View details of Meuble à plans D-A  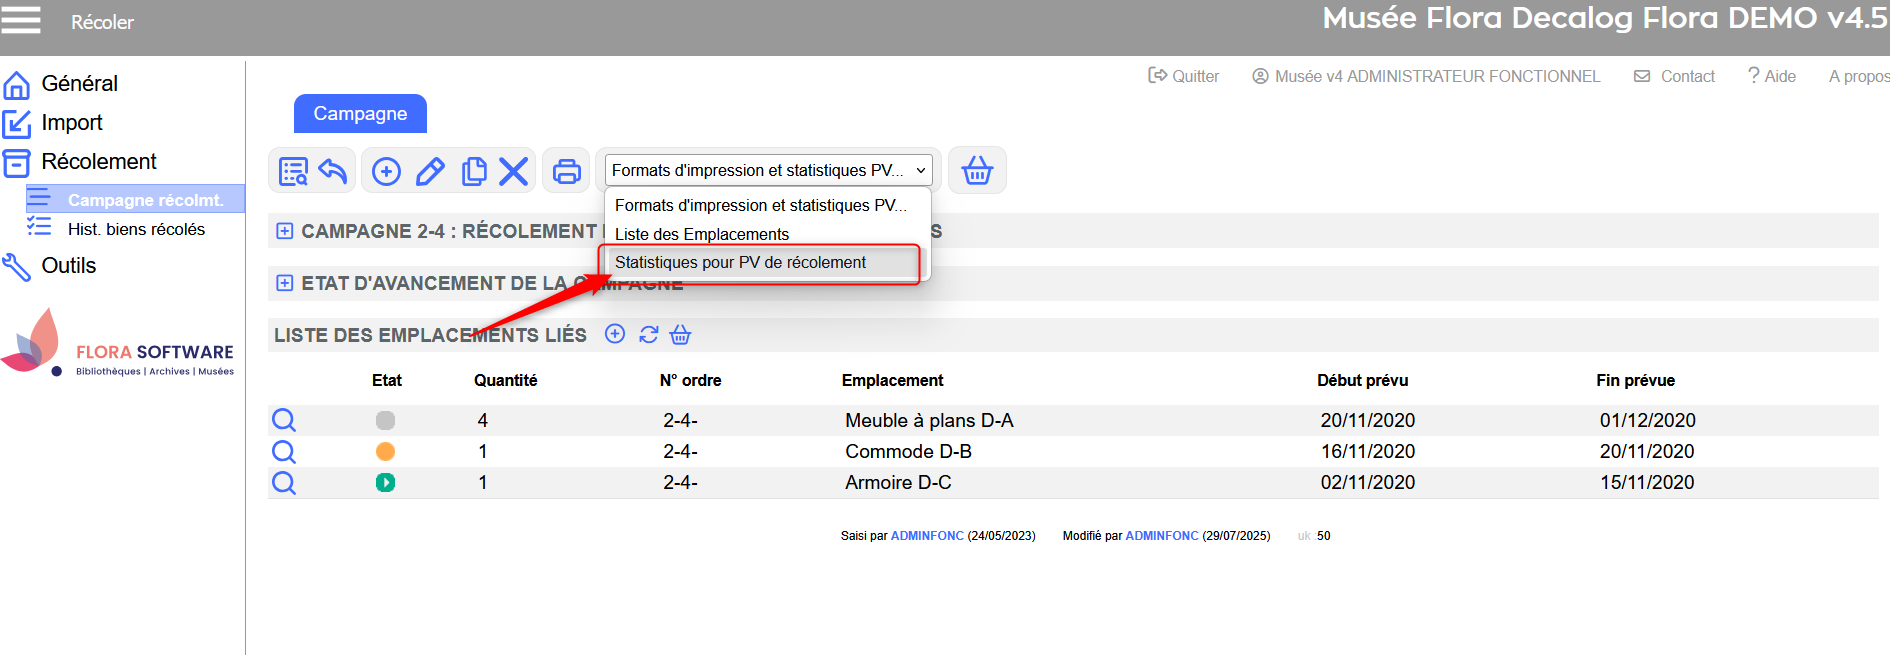click(x=284, y=420)
